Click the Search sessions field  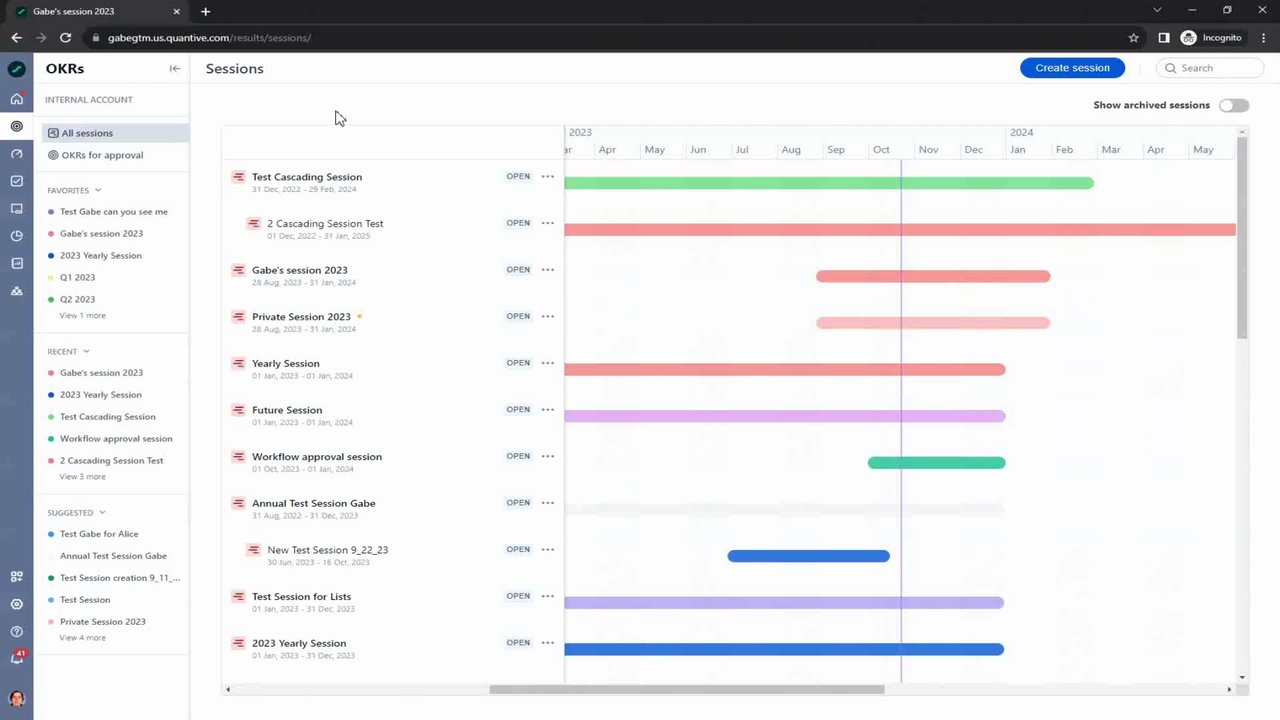point(1210,68)
